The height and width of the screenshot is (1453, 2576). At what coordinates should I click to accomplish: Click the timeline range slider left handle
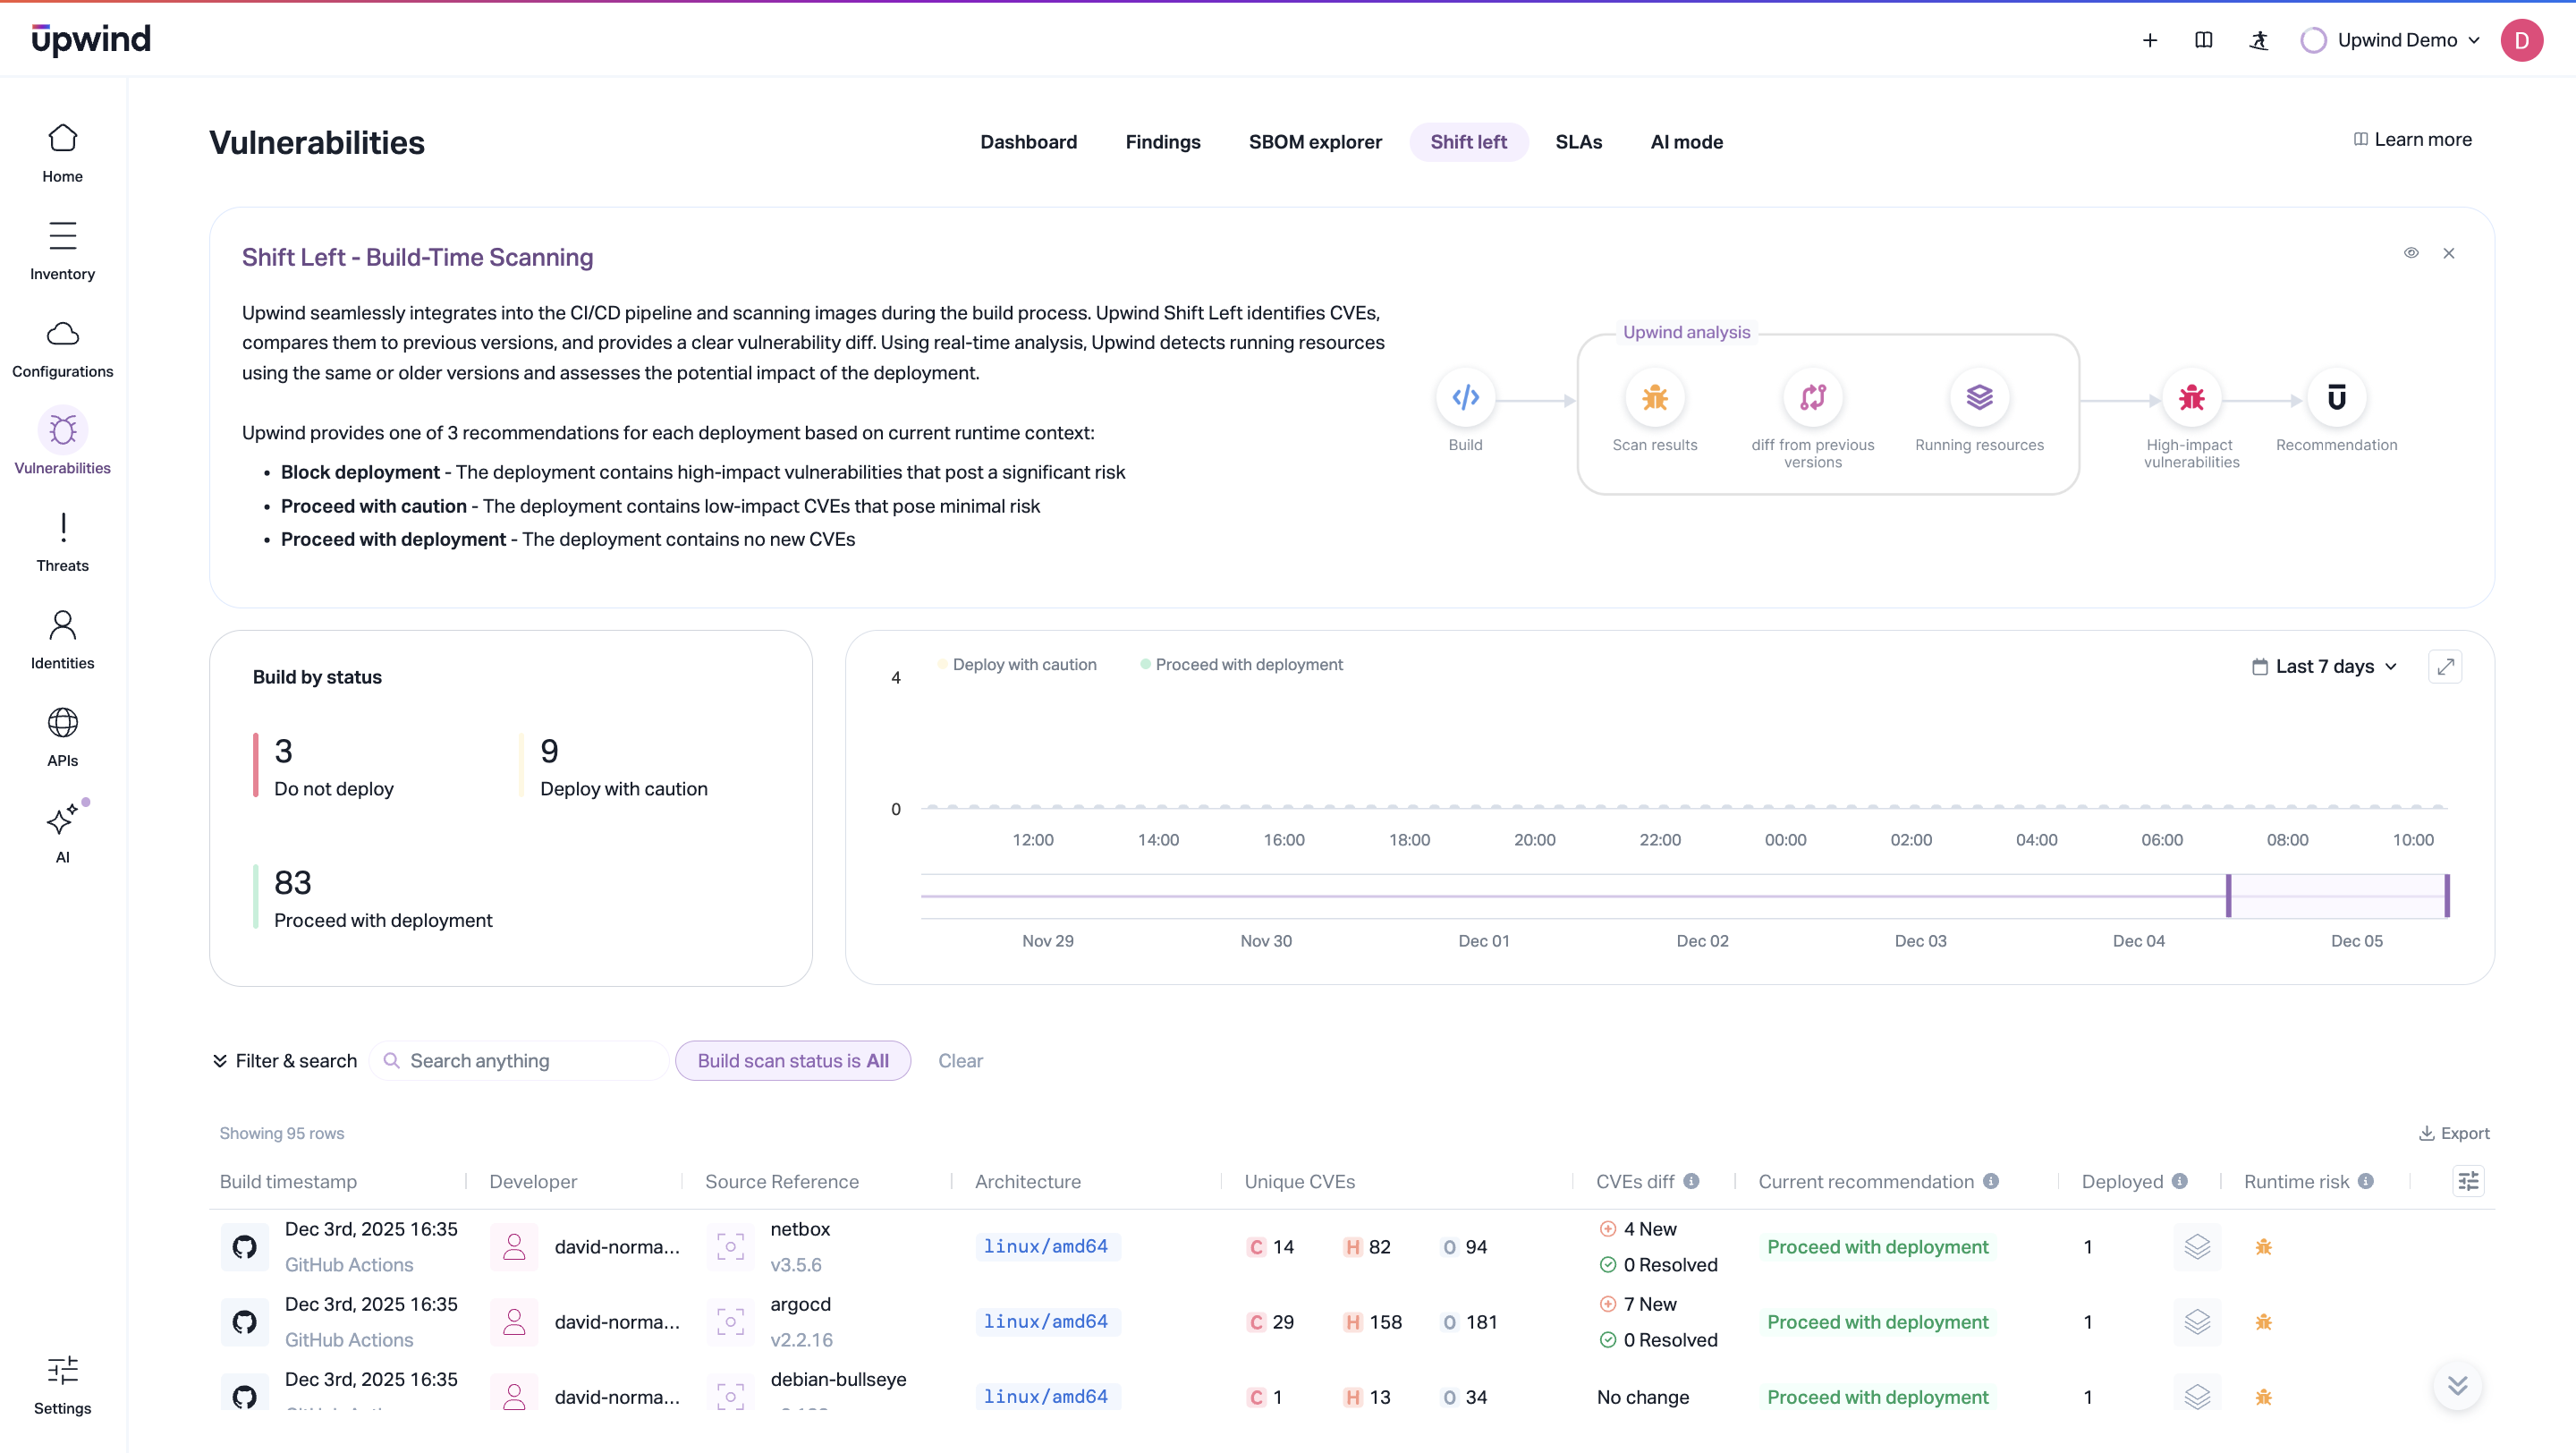pyautogui.click(x=2228, y=895)
